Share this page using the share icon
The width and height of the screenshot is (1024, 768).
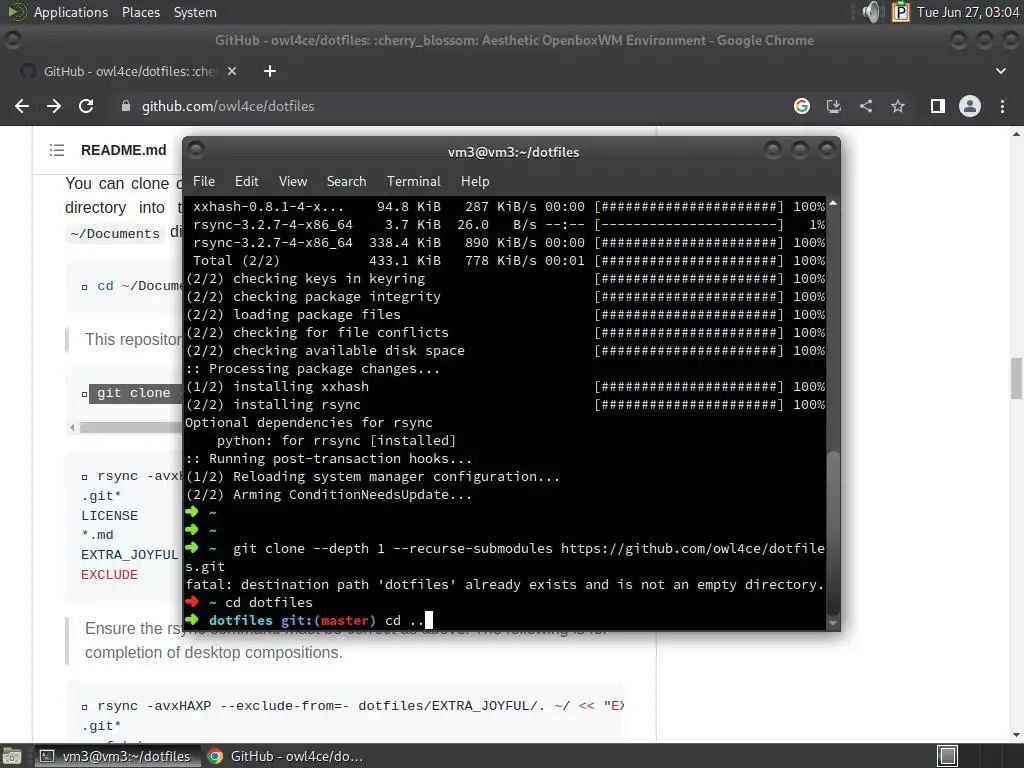point(866,106)
